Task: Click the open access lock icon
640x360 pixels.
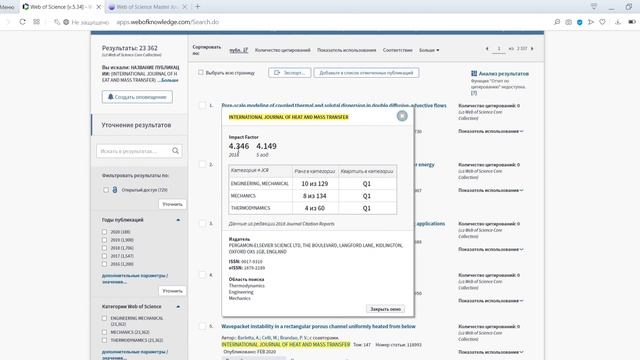Action: [x=115, y=190]
